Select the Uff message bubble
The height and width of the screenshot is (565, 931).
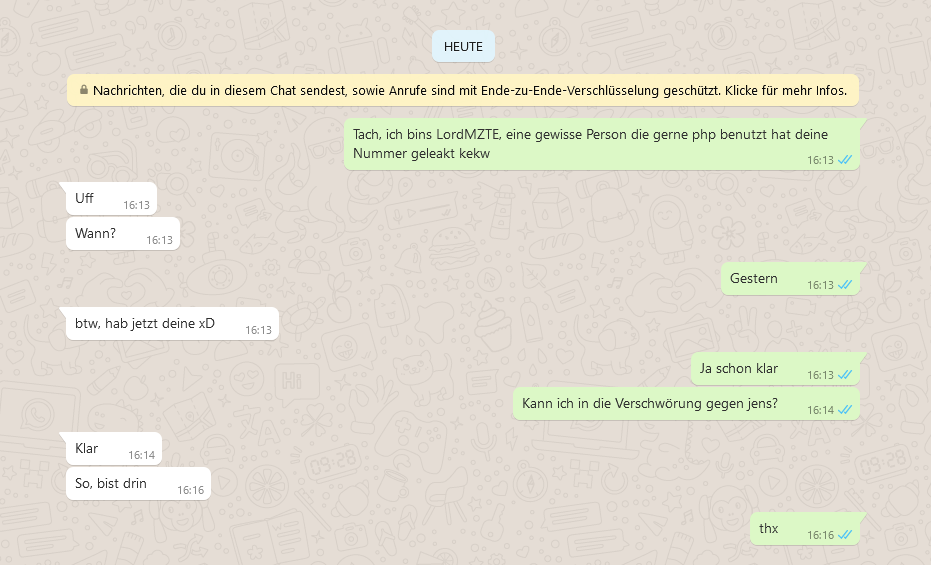click(x=111, y=198)
